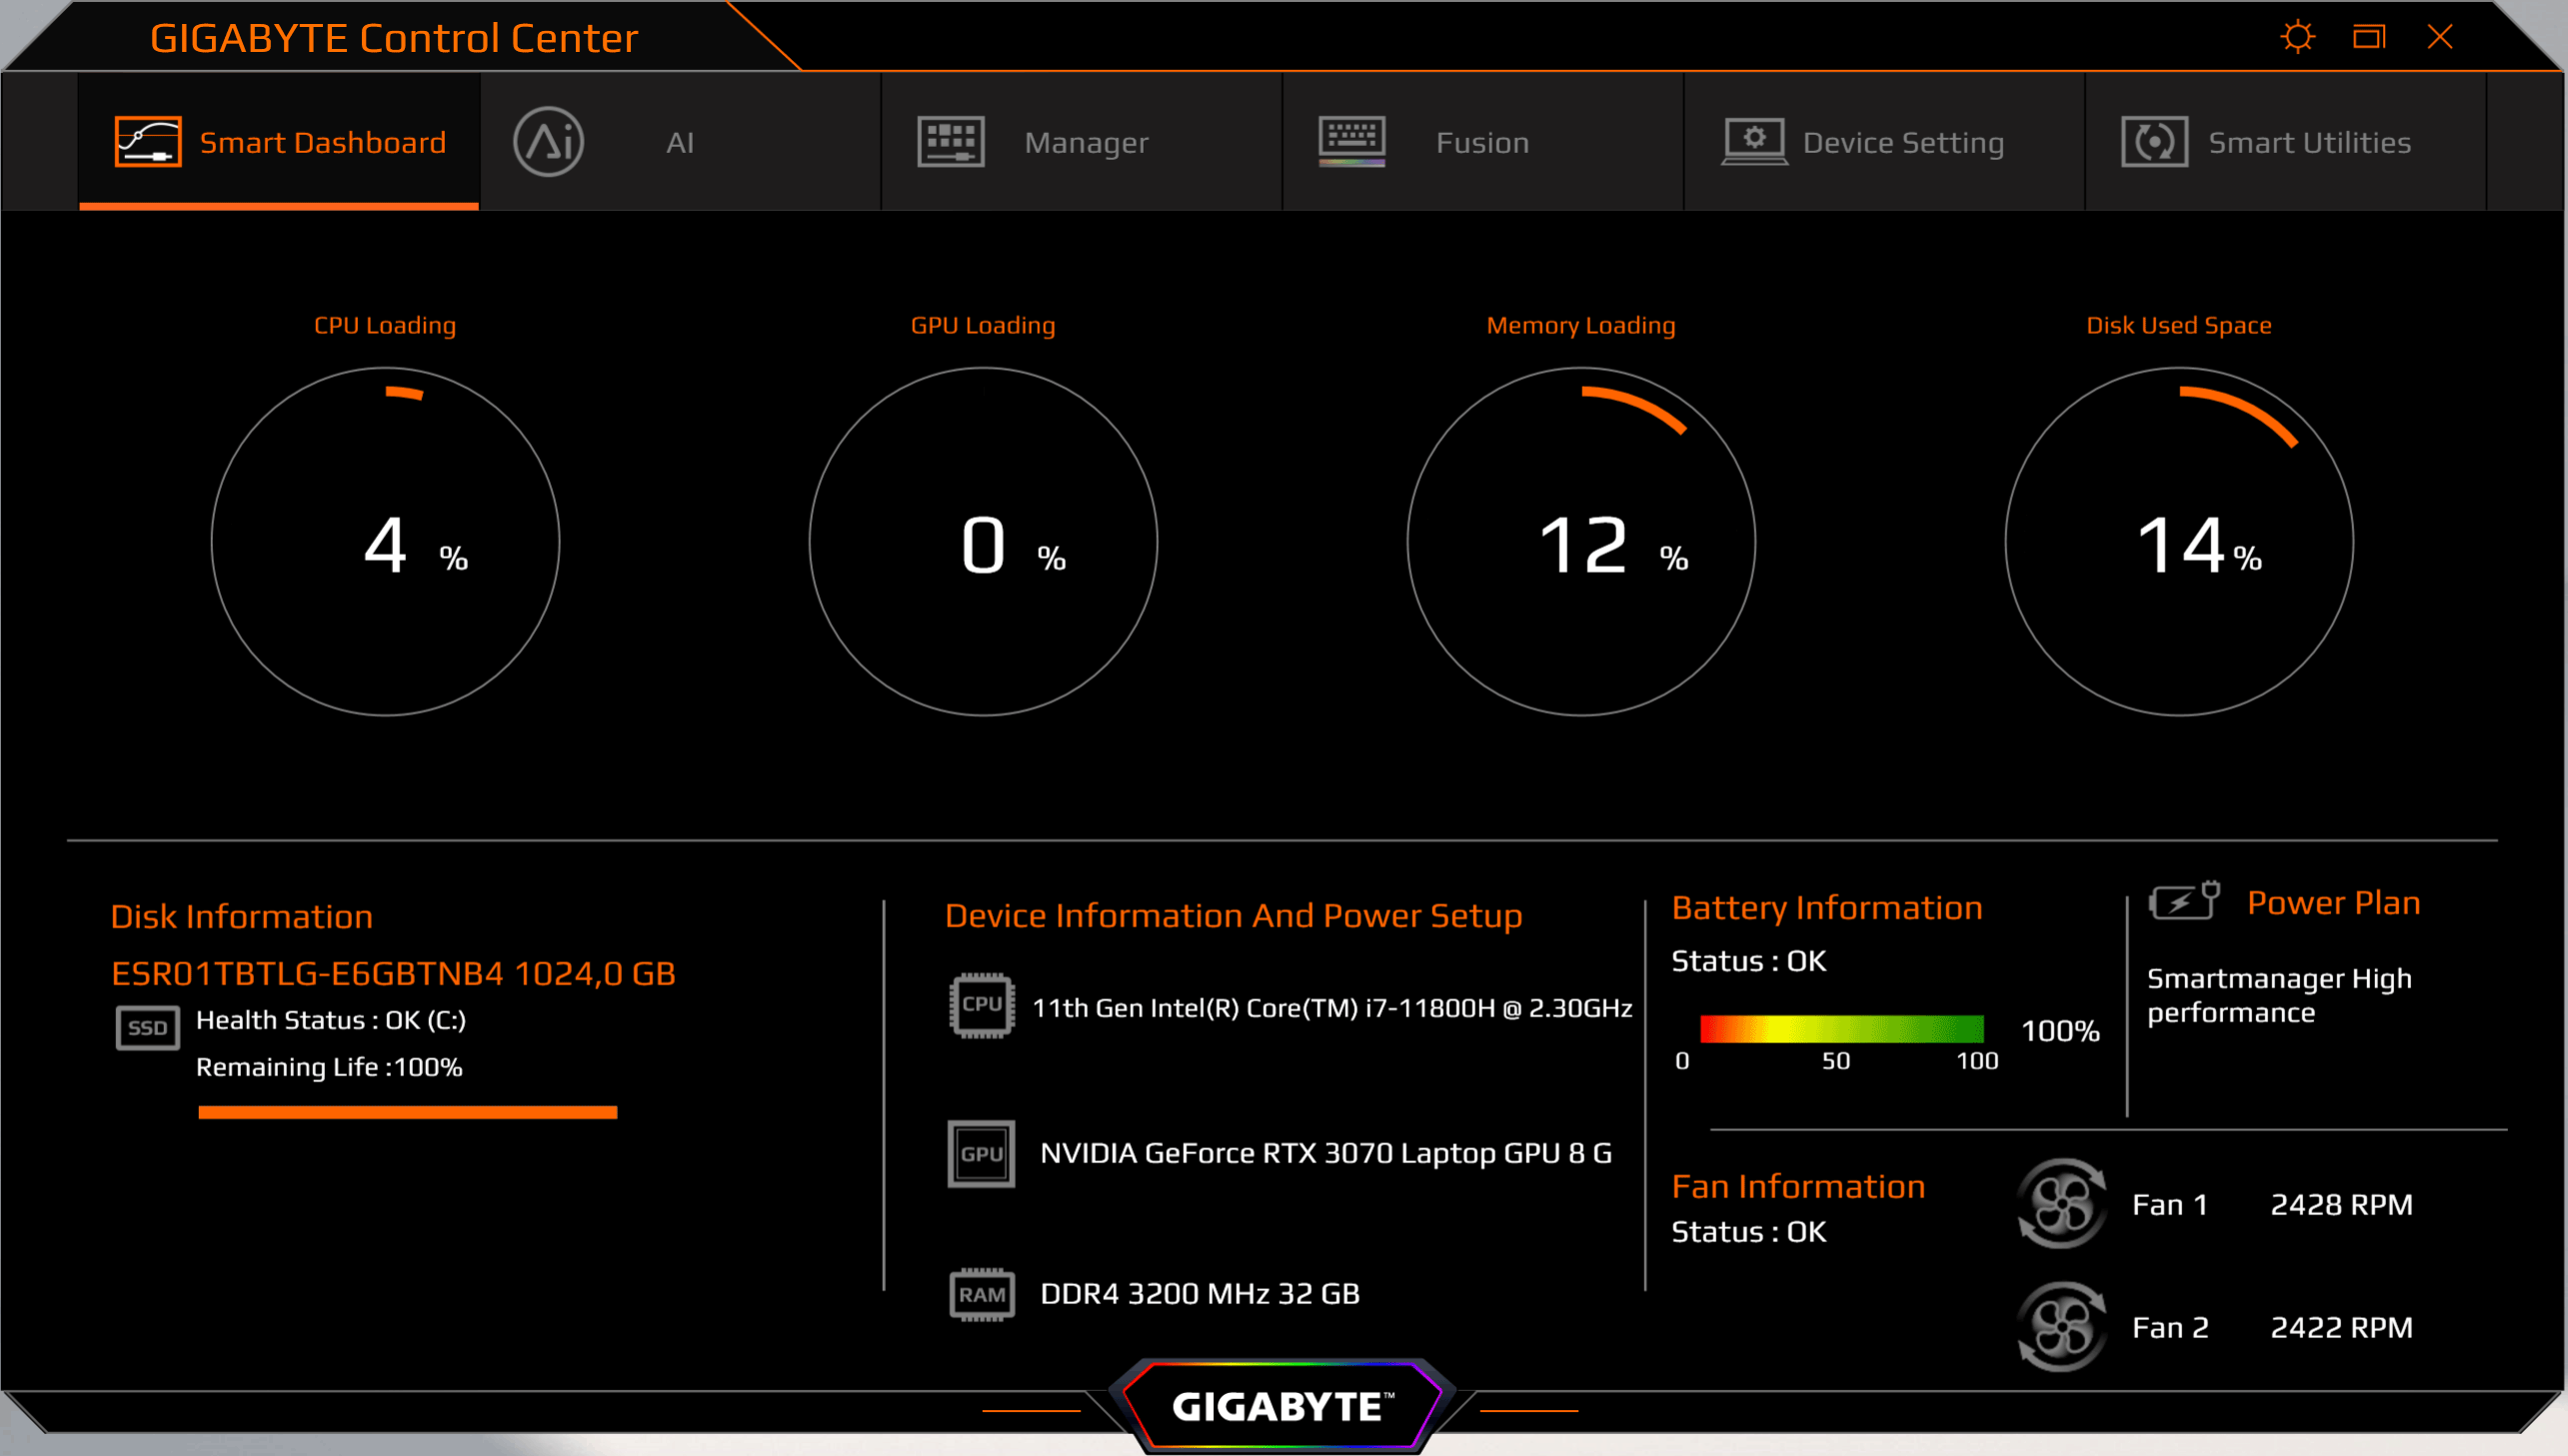
Task: Open Device Setting tab
Action: click(x=1902, y=142)
